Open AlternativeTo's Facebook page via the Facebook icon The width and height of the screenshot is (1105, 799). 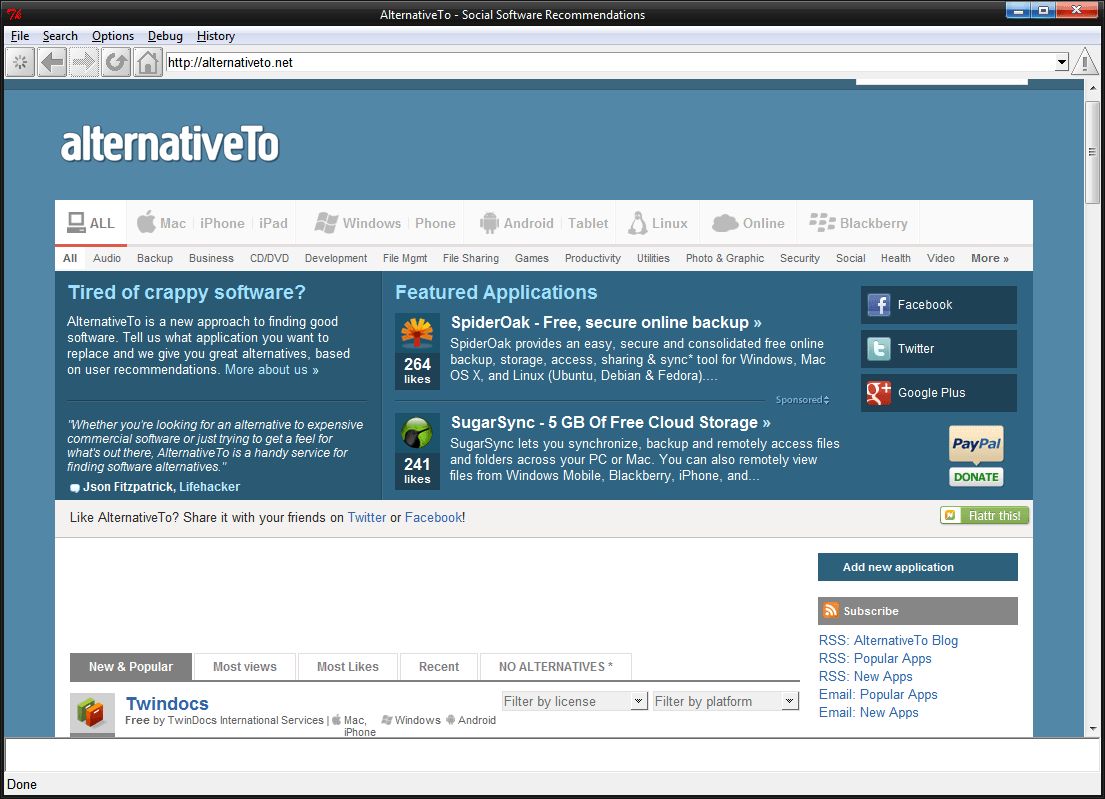(877, 304)
